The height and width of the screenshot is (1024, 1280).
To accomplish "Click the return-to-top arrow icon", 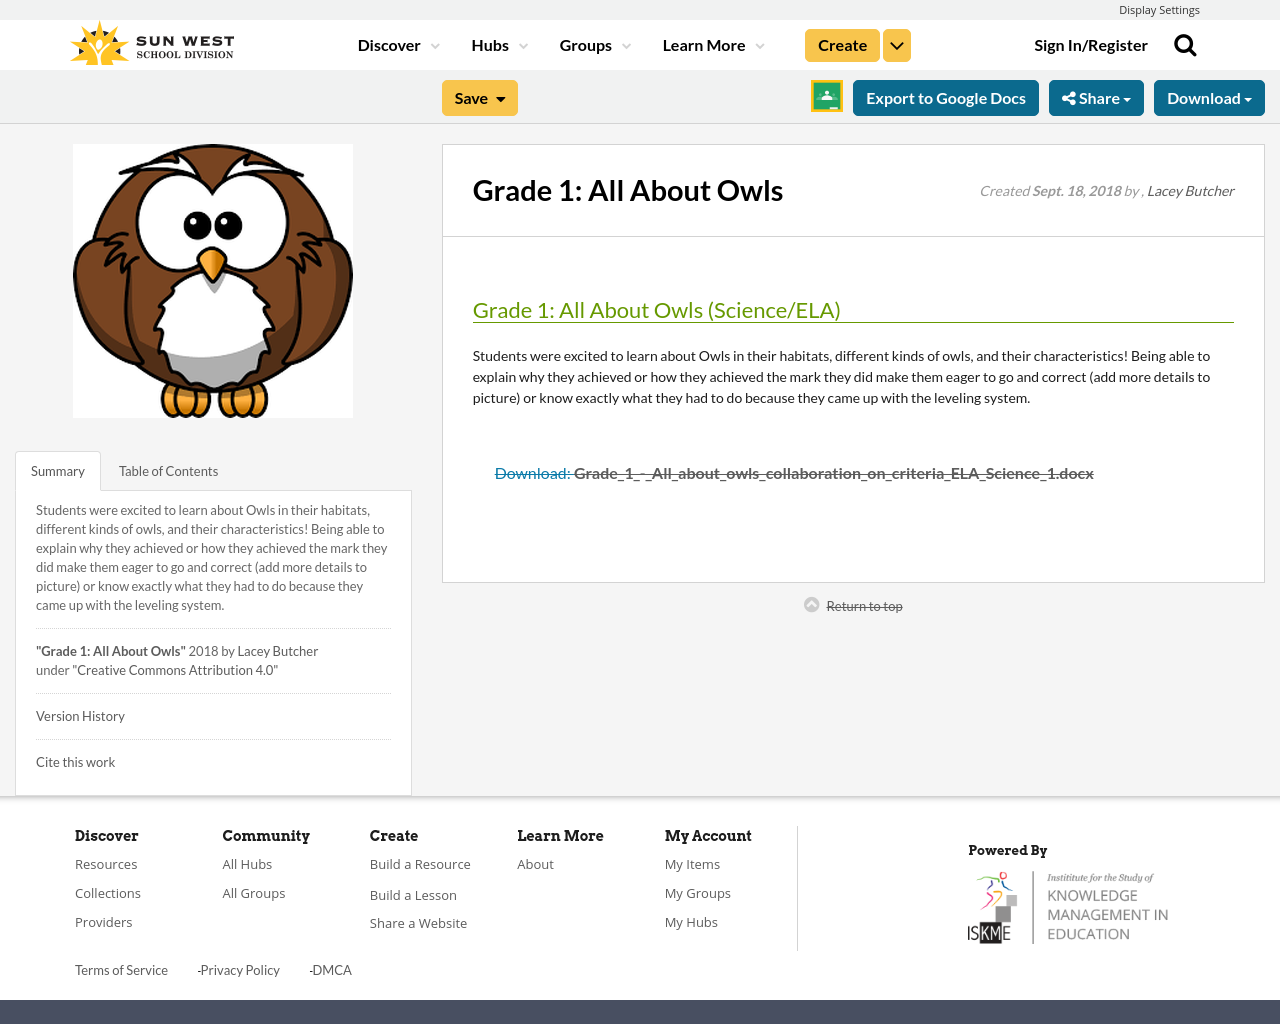I will 810,603.
